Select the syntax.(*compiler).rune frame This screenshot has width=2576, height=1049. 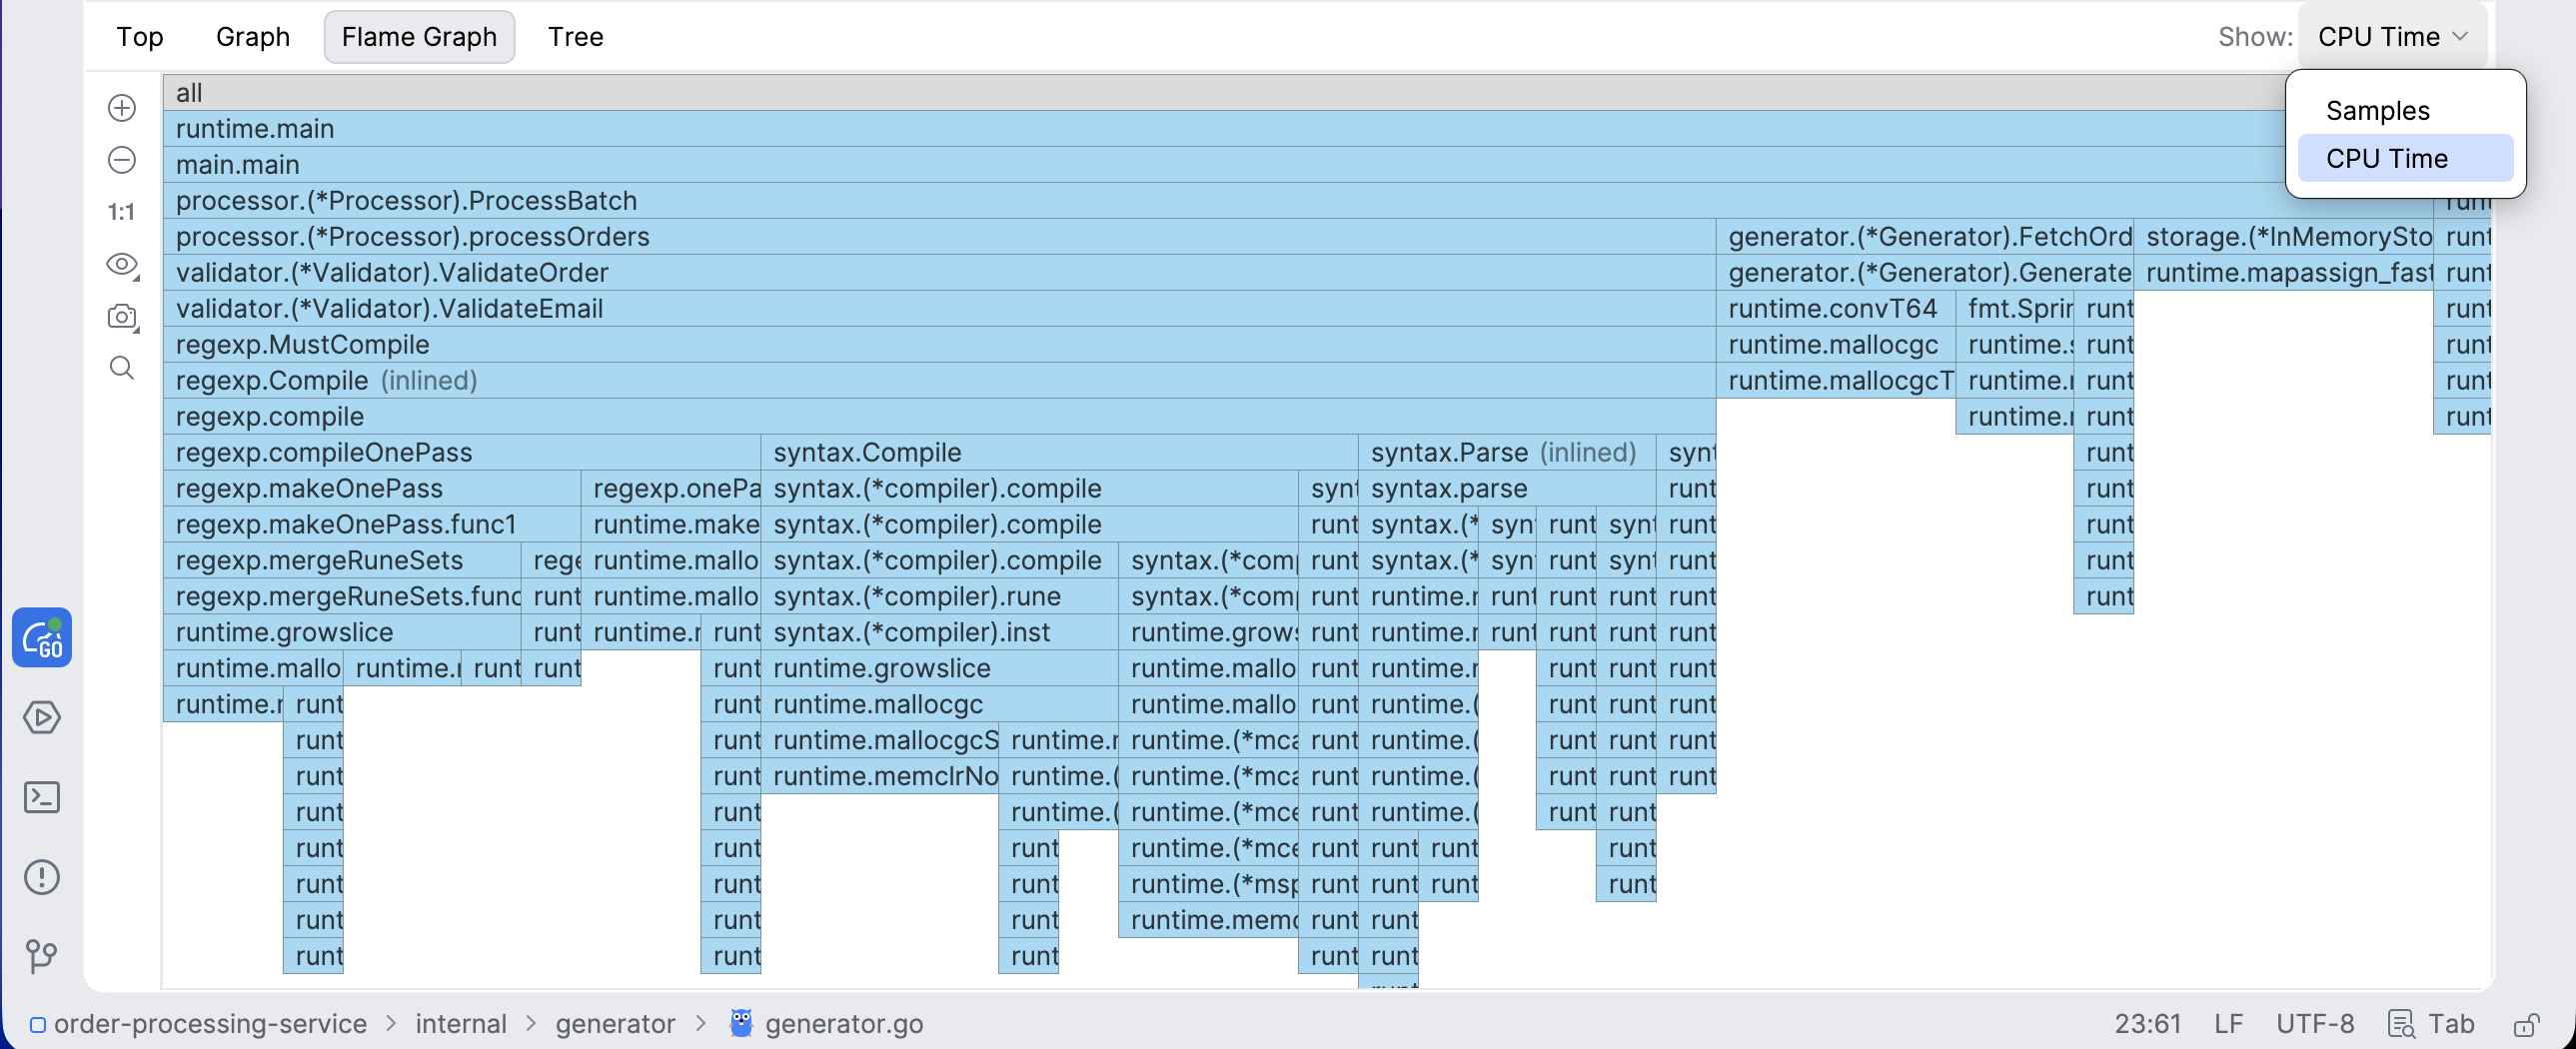coord(940,597)
